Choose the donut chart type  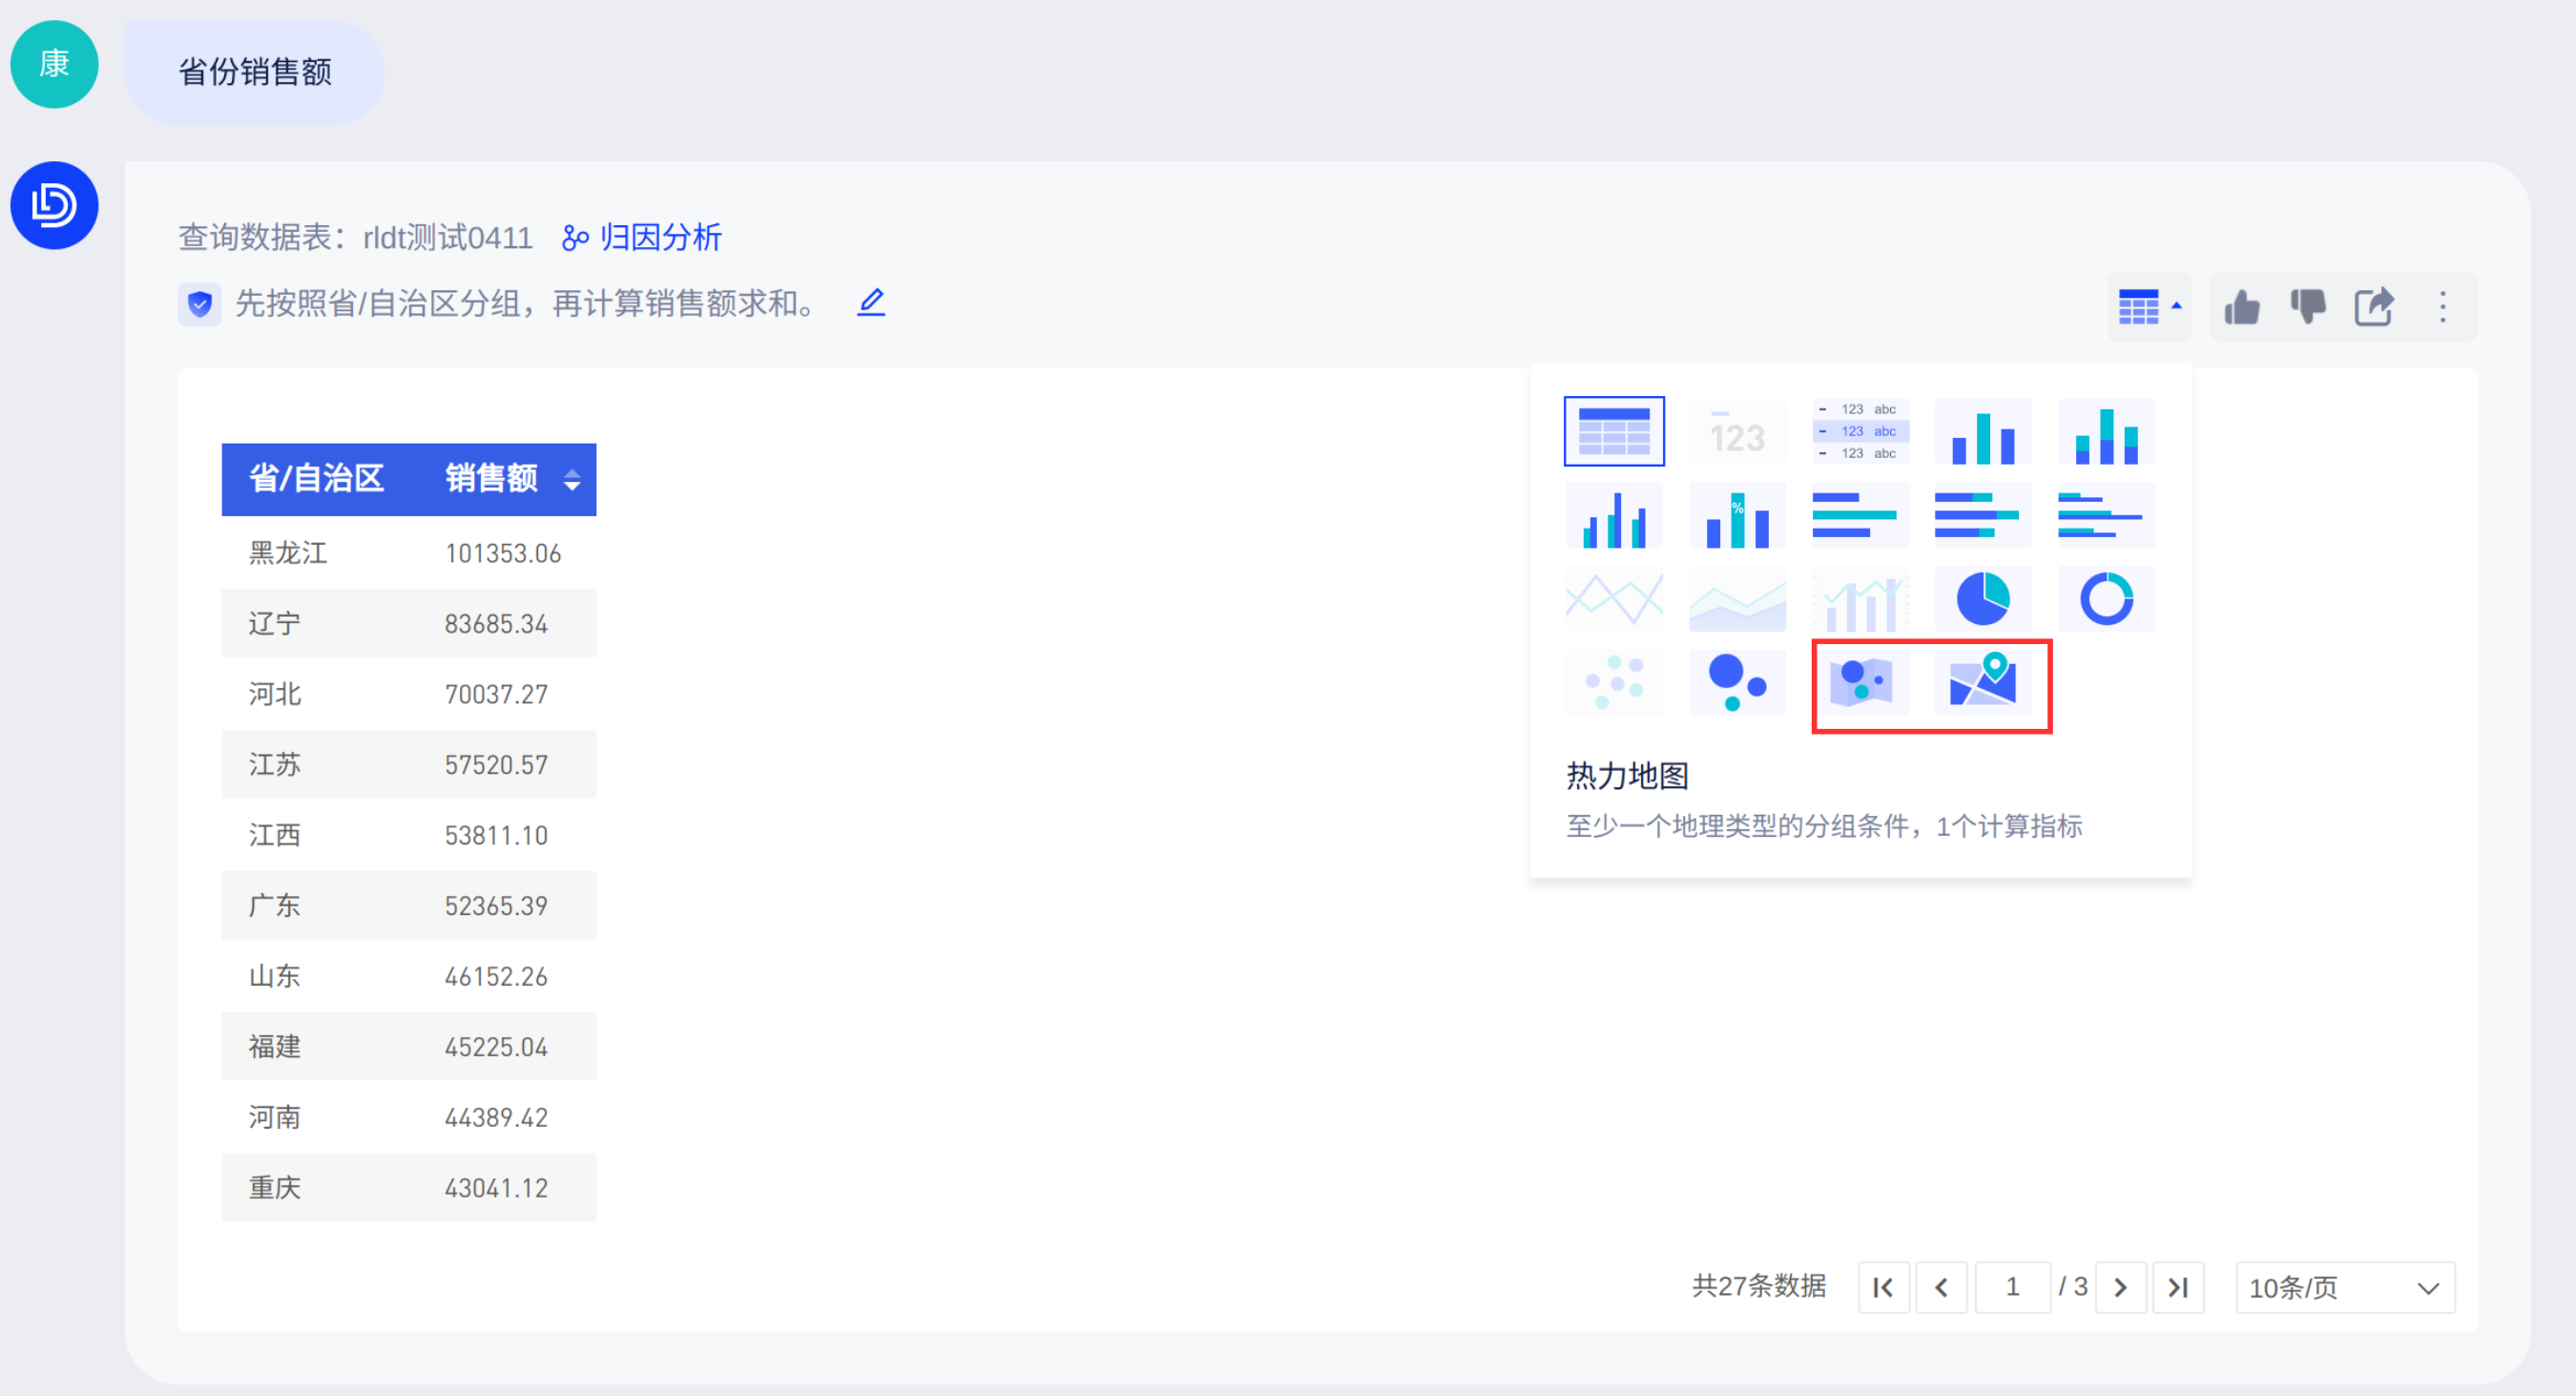[x=2105, y=599]
